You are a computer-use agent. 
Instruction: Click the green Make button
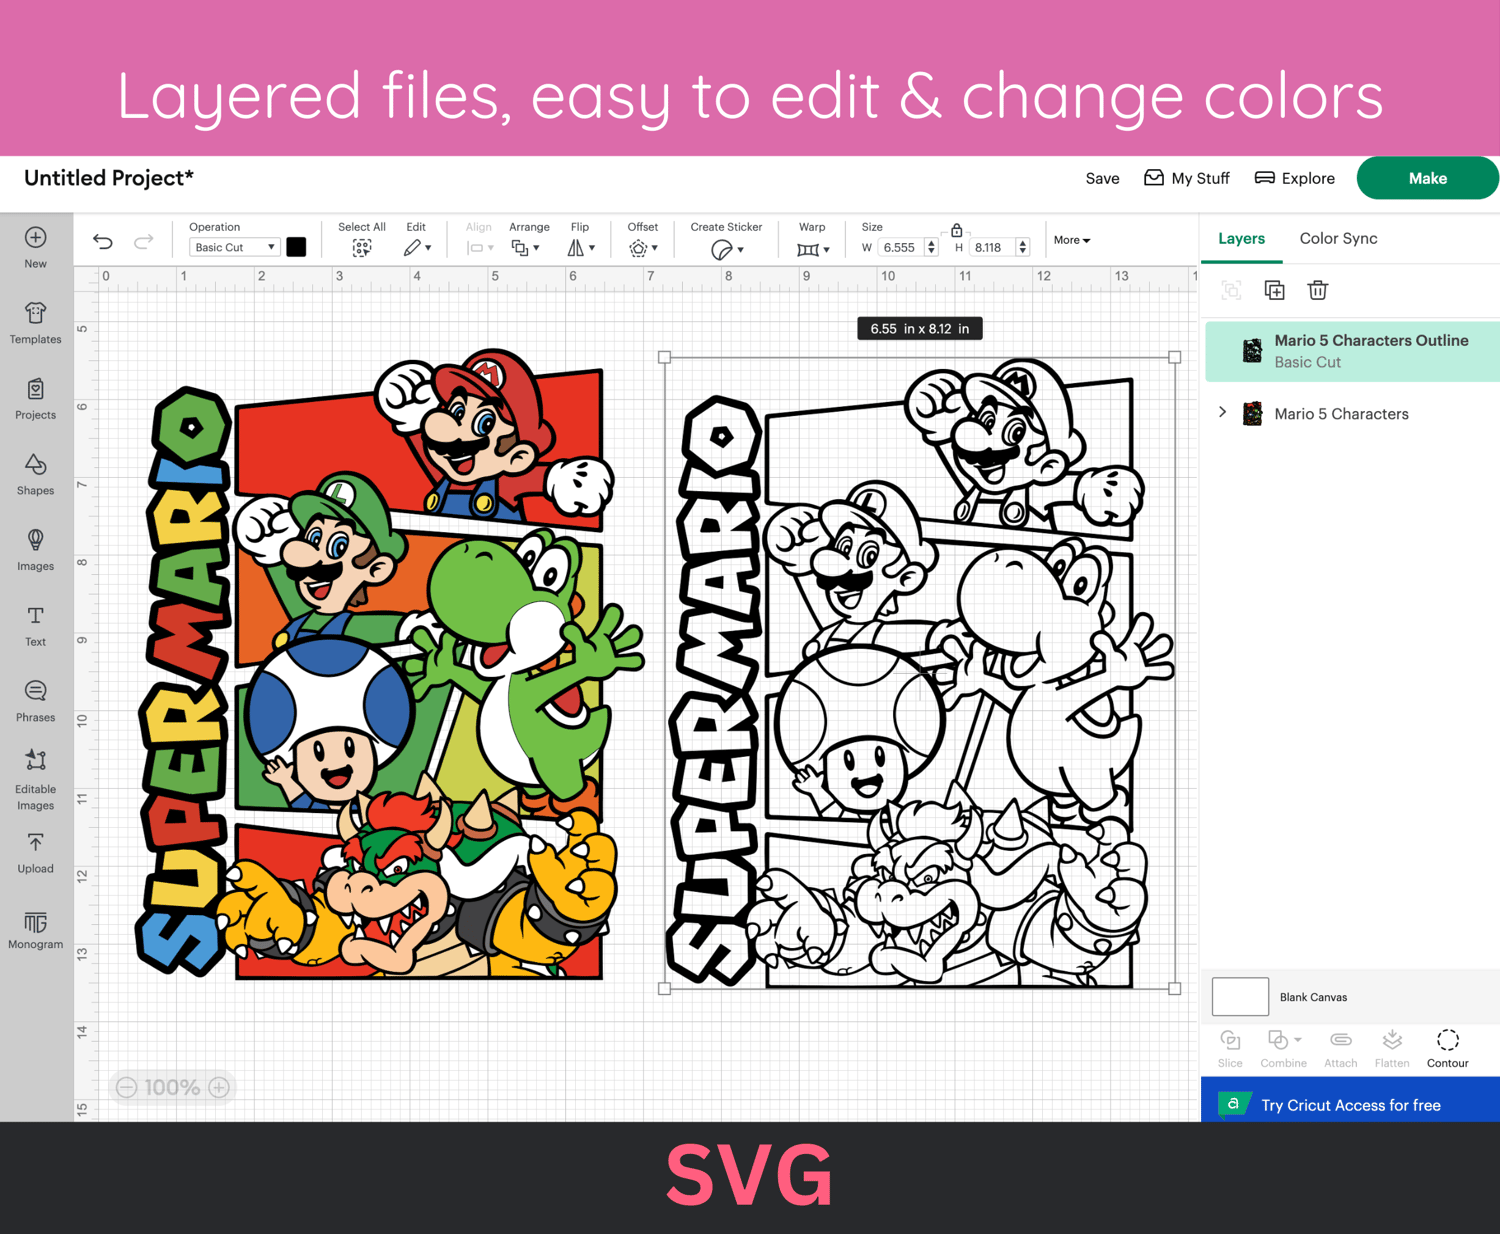[x=1428, y=178]
